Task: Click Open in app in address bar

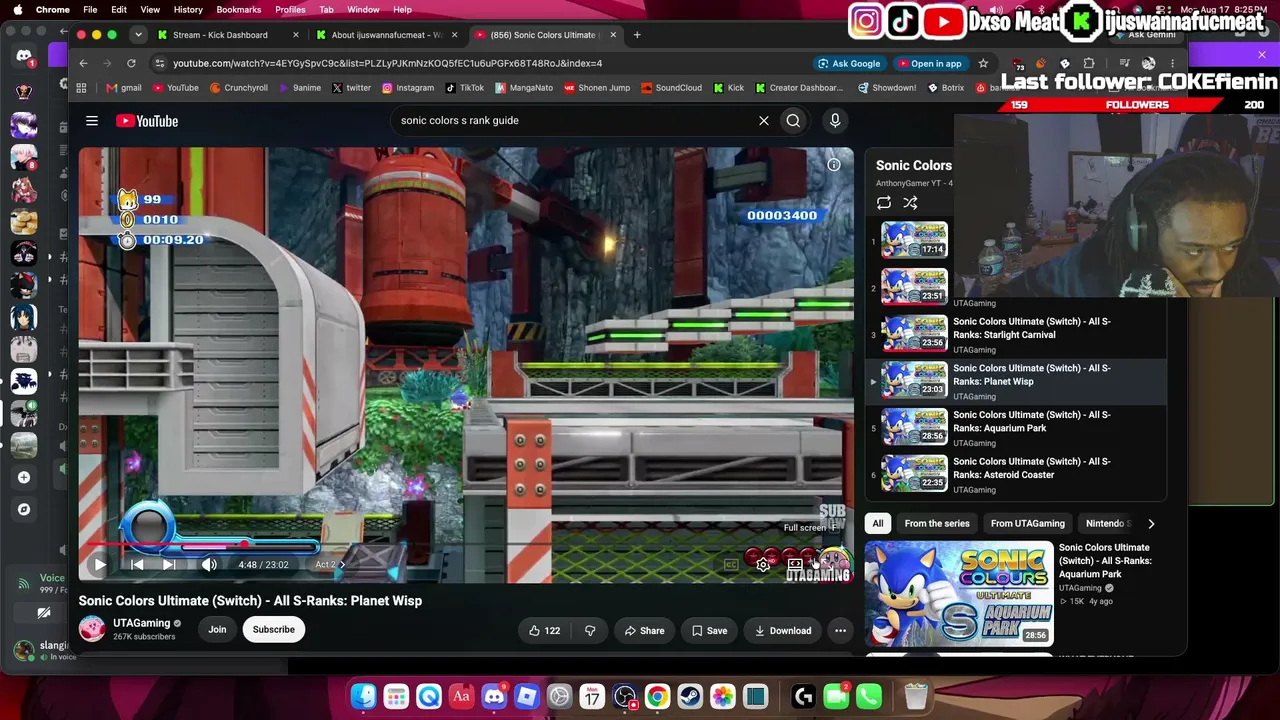Action: tap(929, 63)
